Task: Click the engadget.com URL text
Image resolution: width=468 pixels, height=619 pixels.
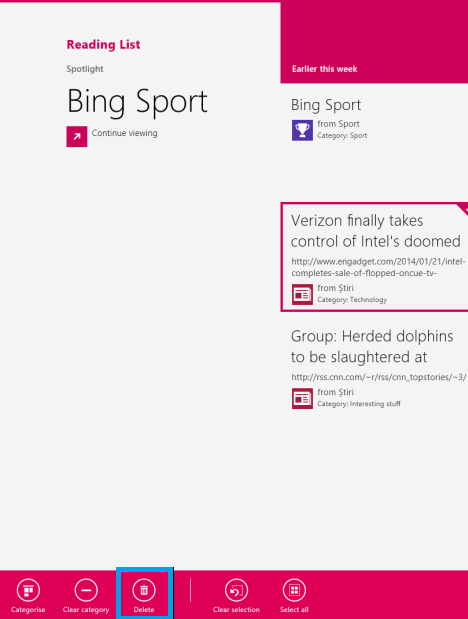Action: (x=378, y=267)
